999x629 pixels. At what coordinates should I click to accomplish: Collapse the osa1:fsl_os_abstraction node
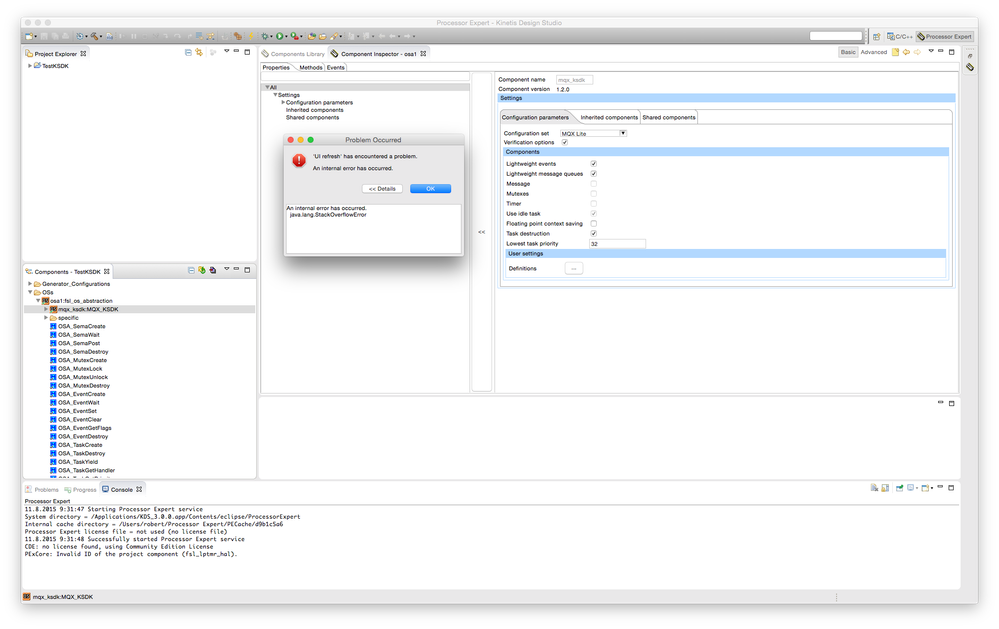pyautogui.click(x=38, y=301)
